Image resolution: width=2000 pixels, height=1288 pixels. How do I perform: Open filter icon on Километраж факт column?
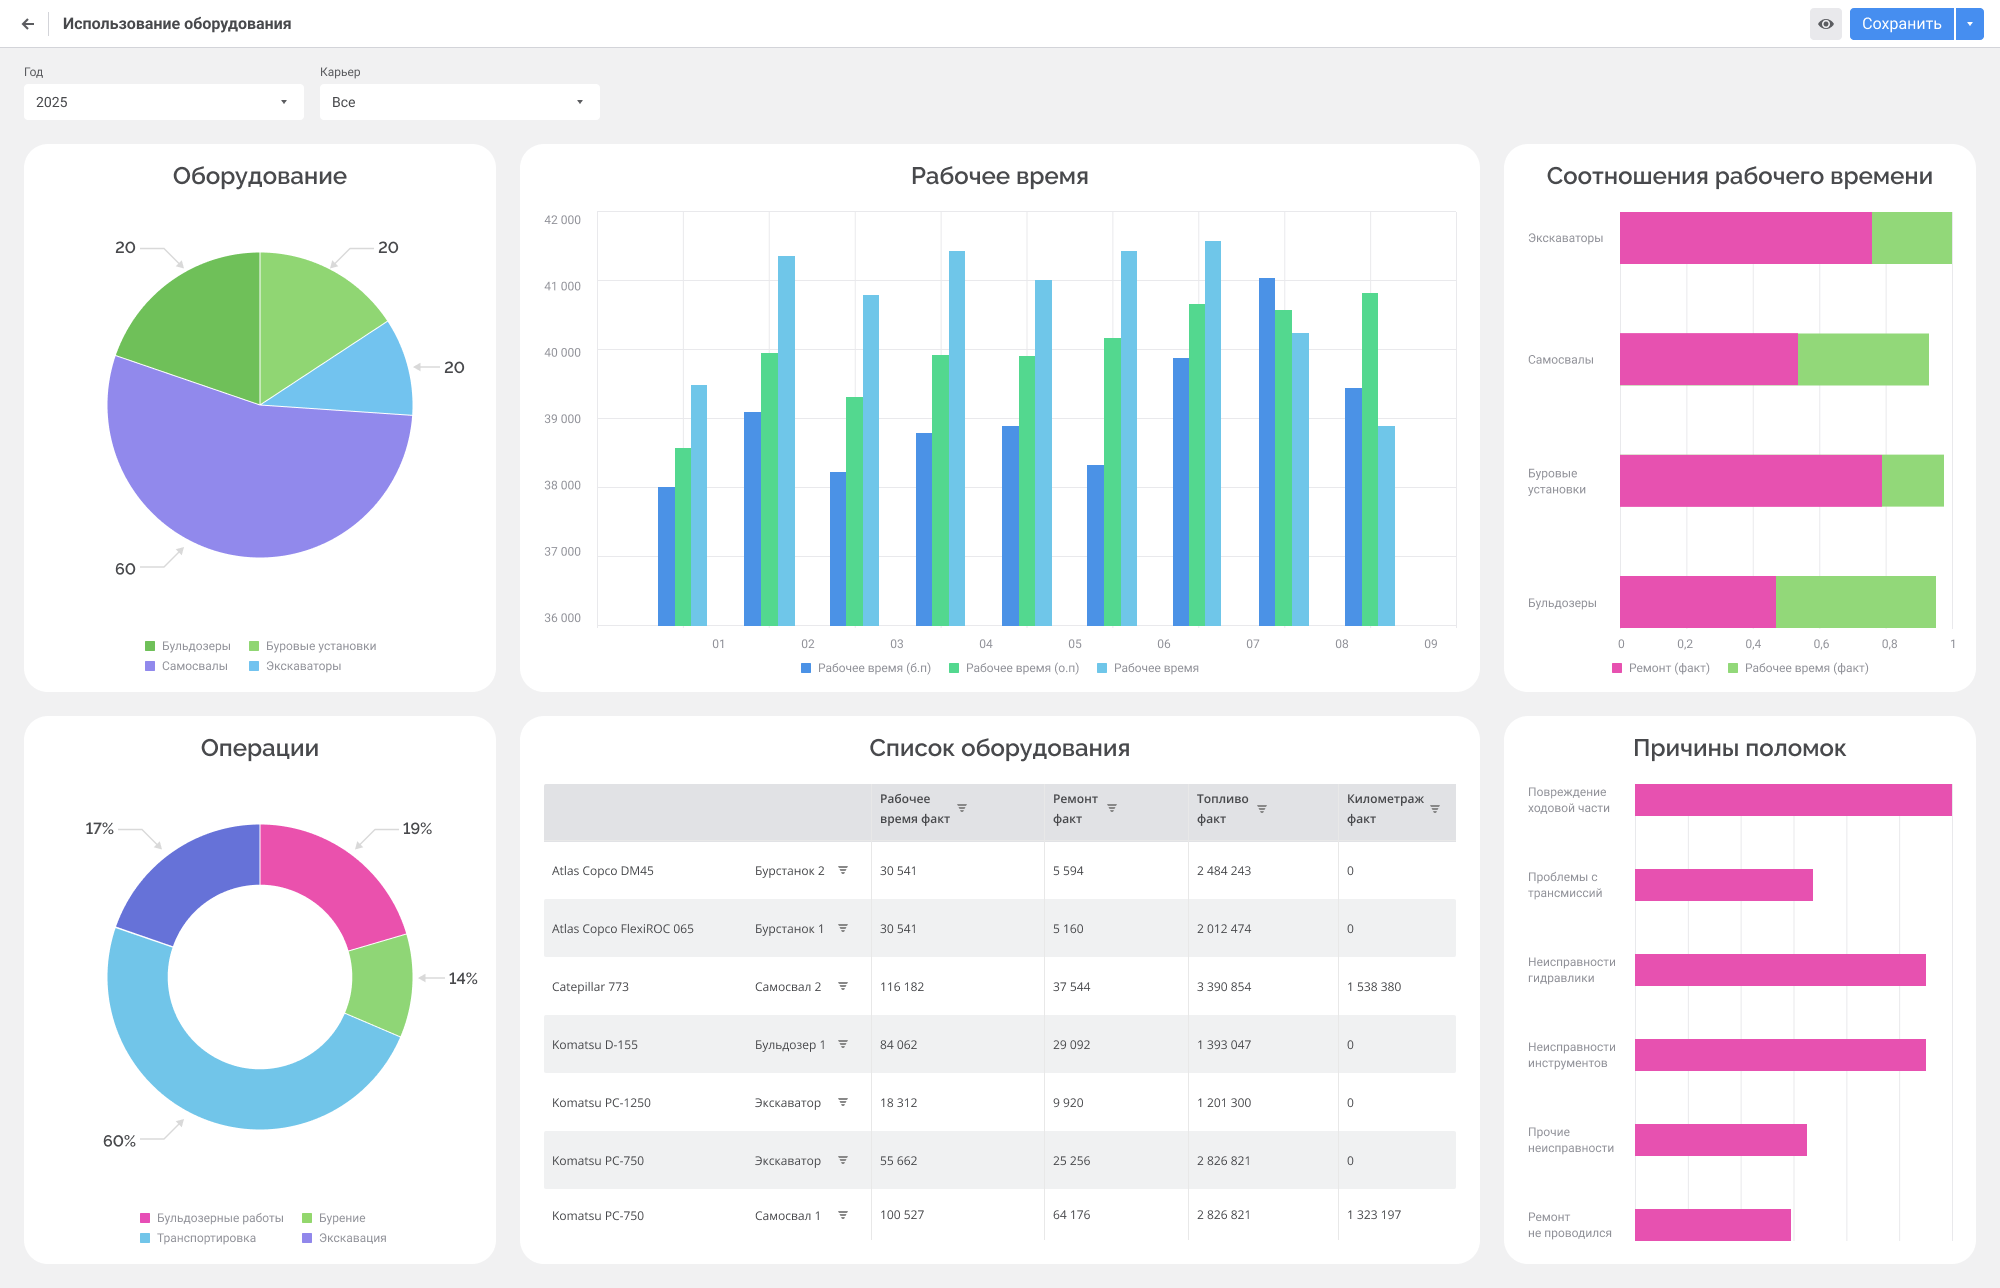[x=1435, y=808]
